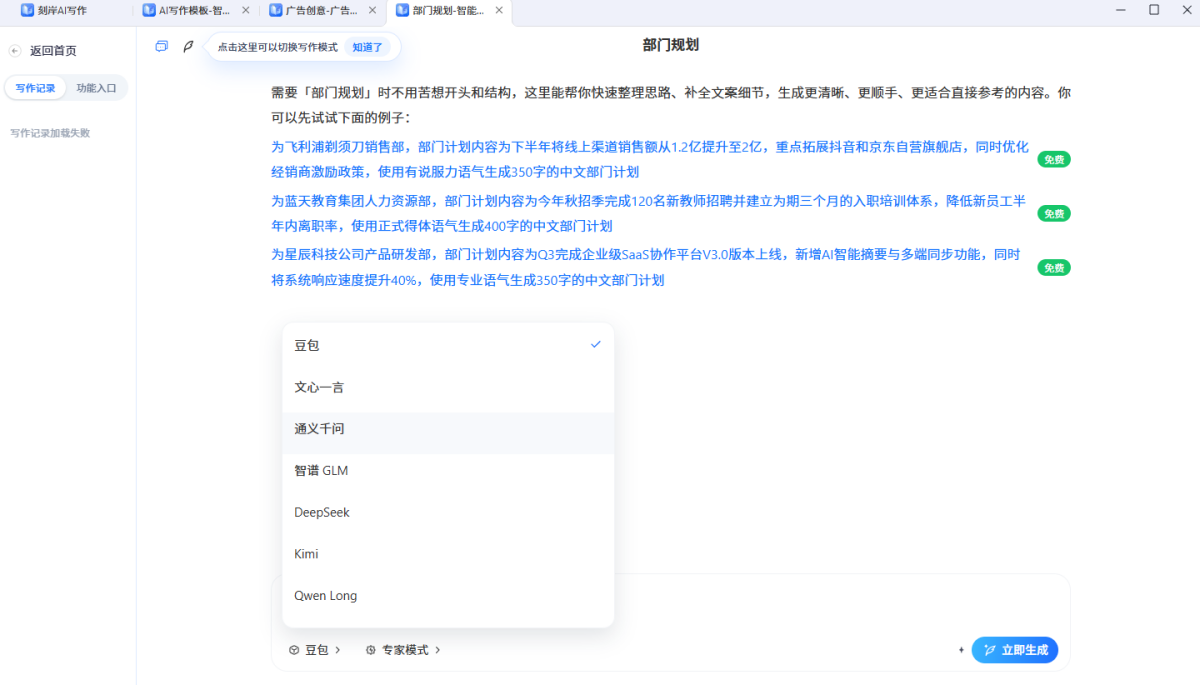1200x685 pixels.
Task: Dismiss tooltip with 知道了 button
Action: click(x=368, y=47)
